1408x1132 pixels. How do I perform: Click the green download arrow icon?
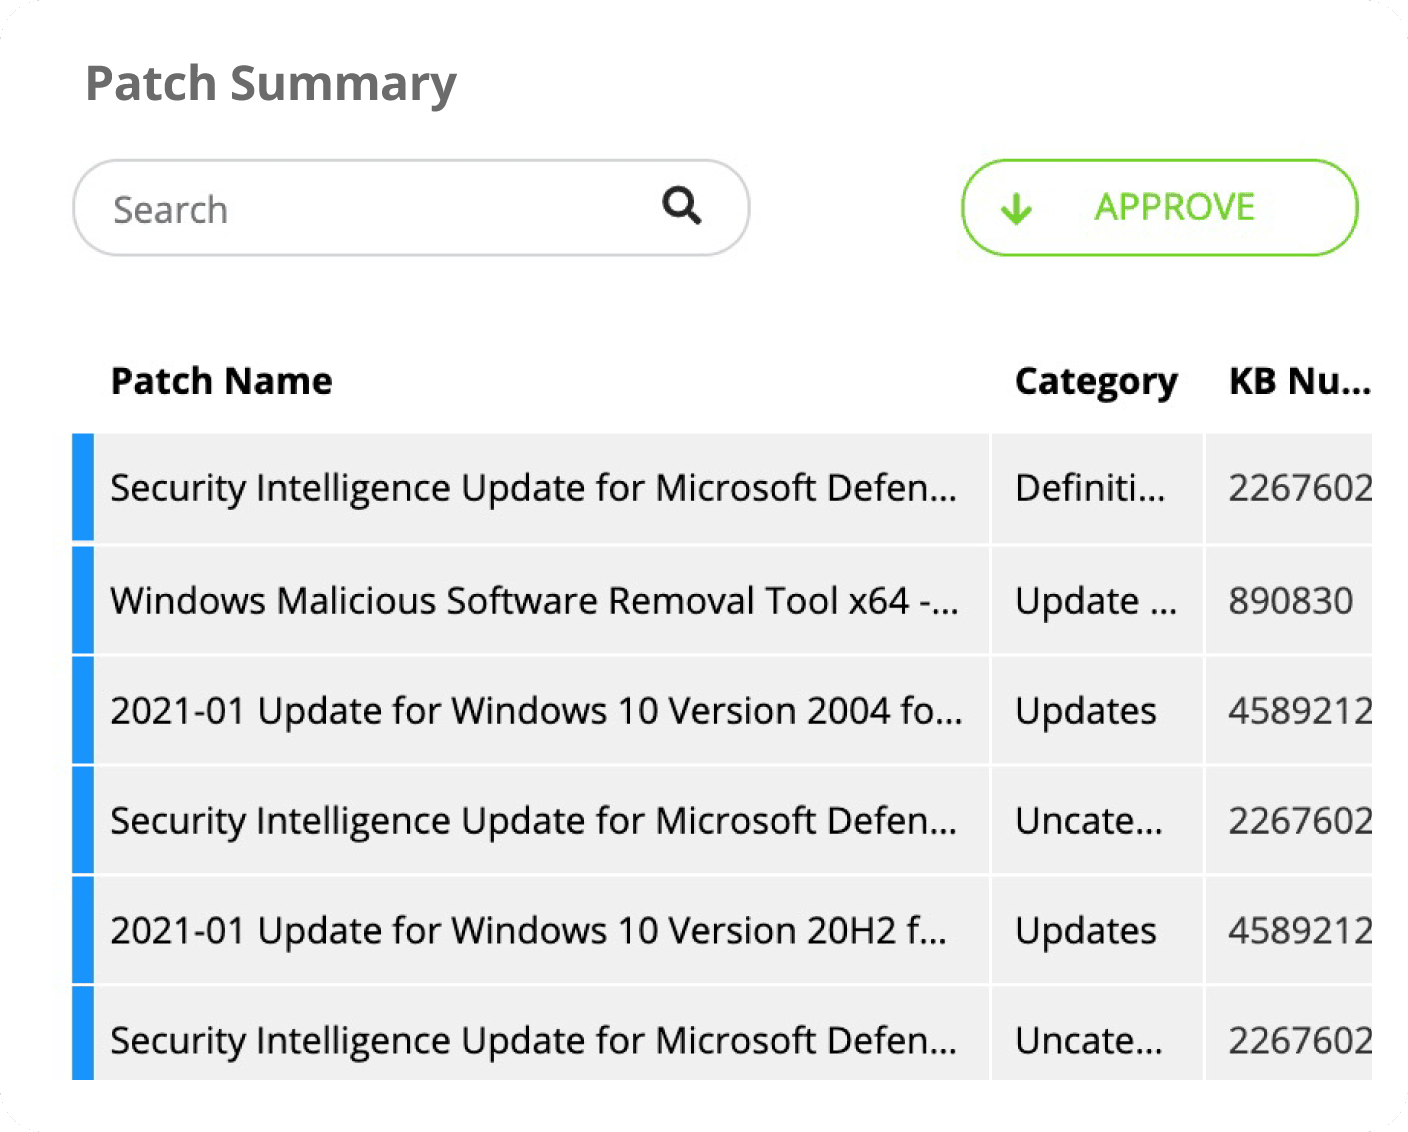(1016, 209)
